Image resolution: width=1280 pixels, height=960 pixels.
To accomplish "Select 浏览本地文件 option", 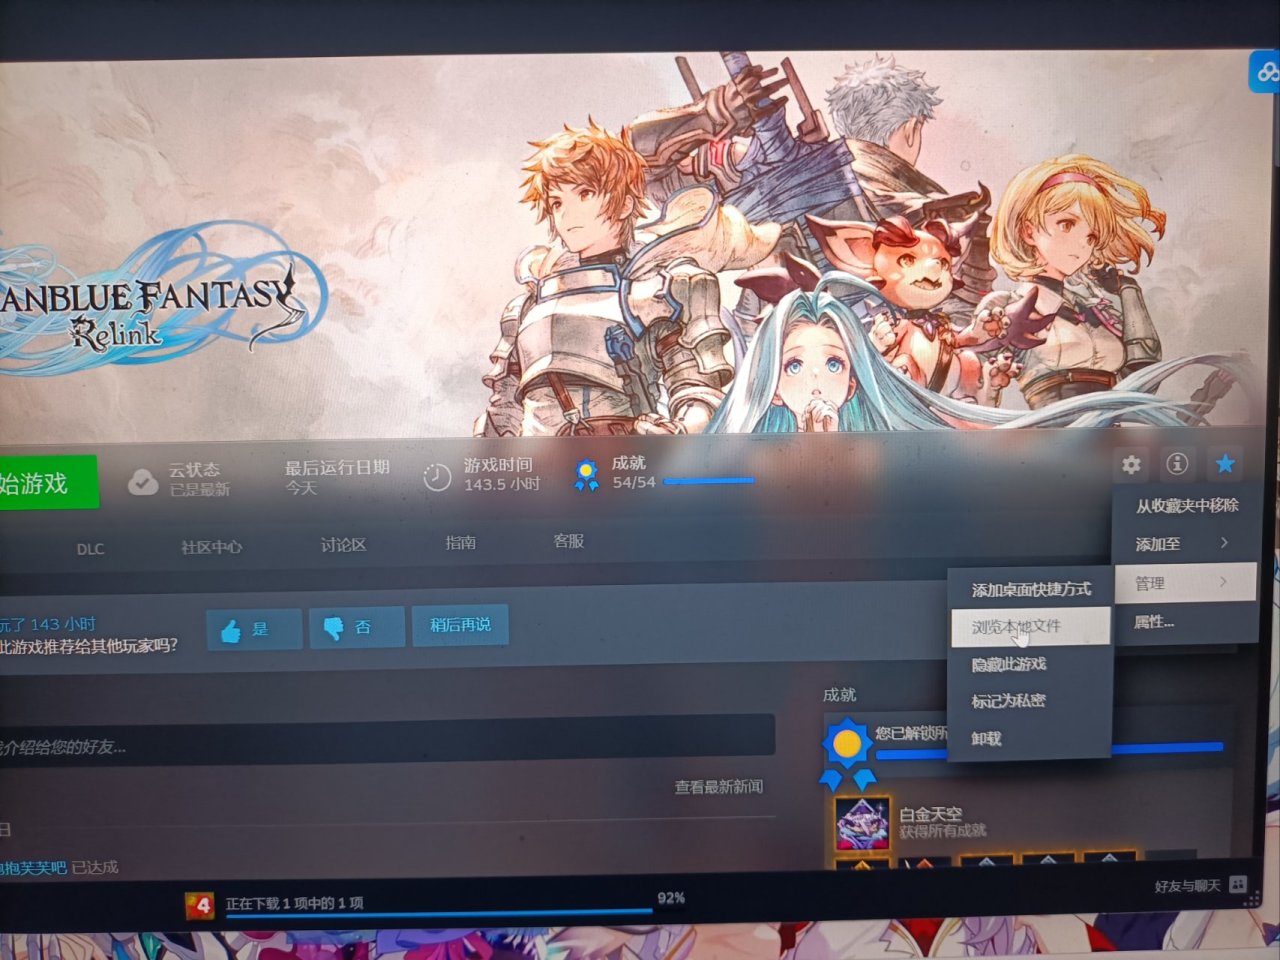I will pos(1030,627).
